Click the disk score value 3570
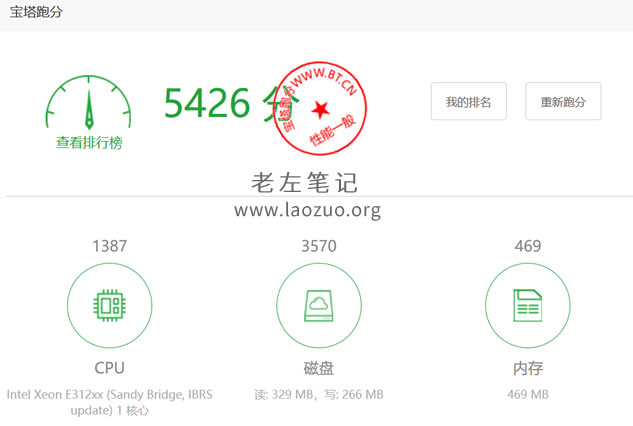 [319, 246]
